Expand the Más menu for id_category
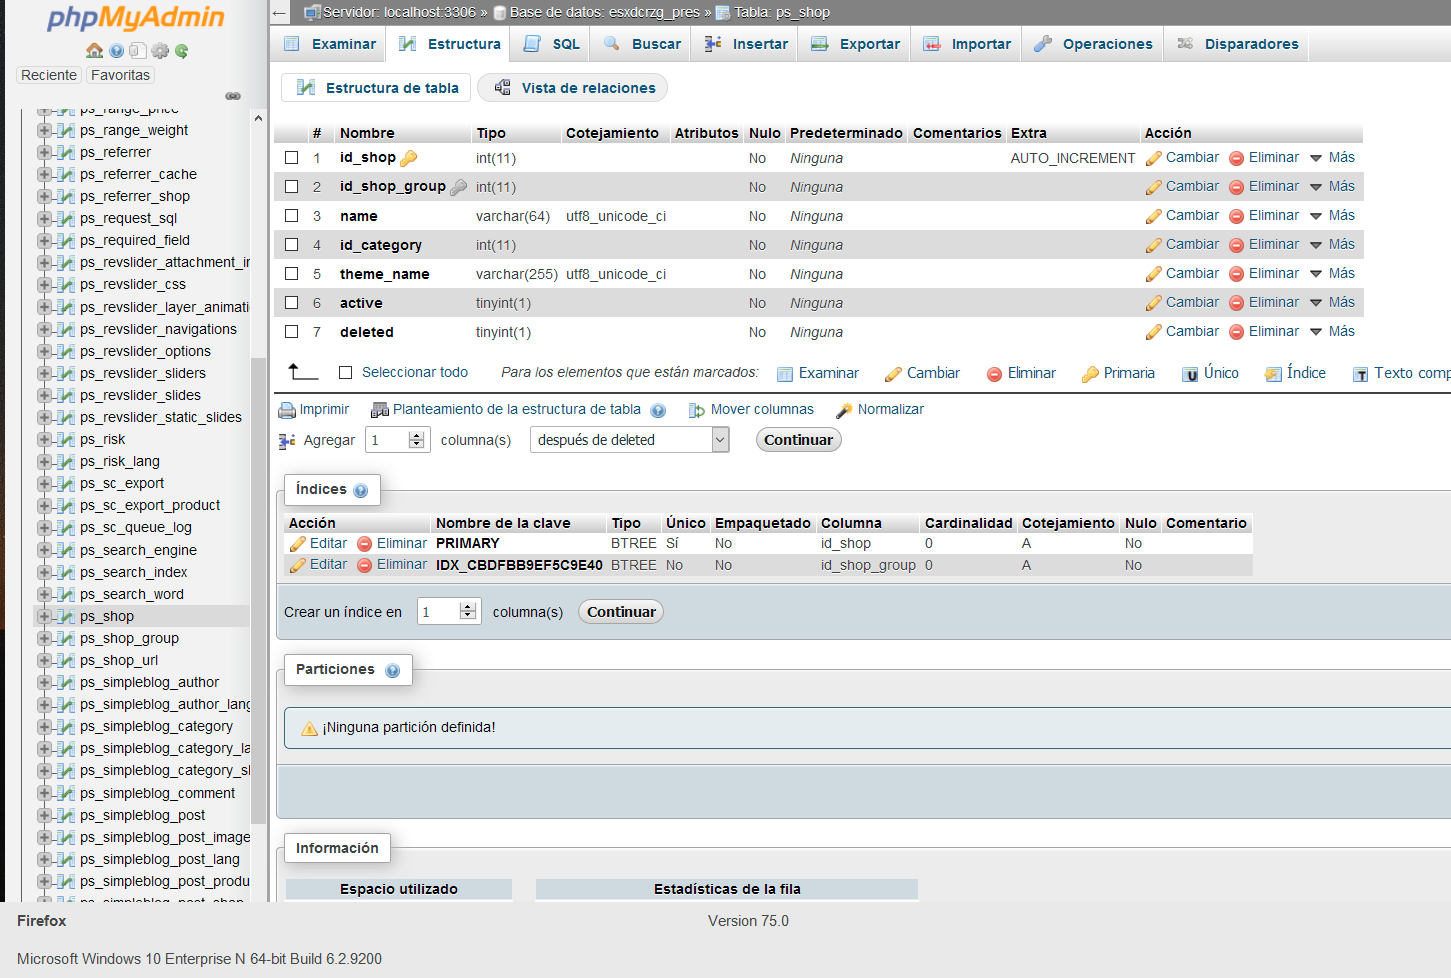 [1332, 245]
